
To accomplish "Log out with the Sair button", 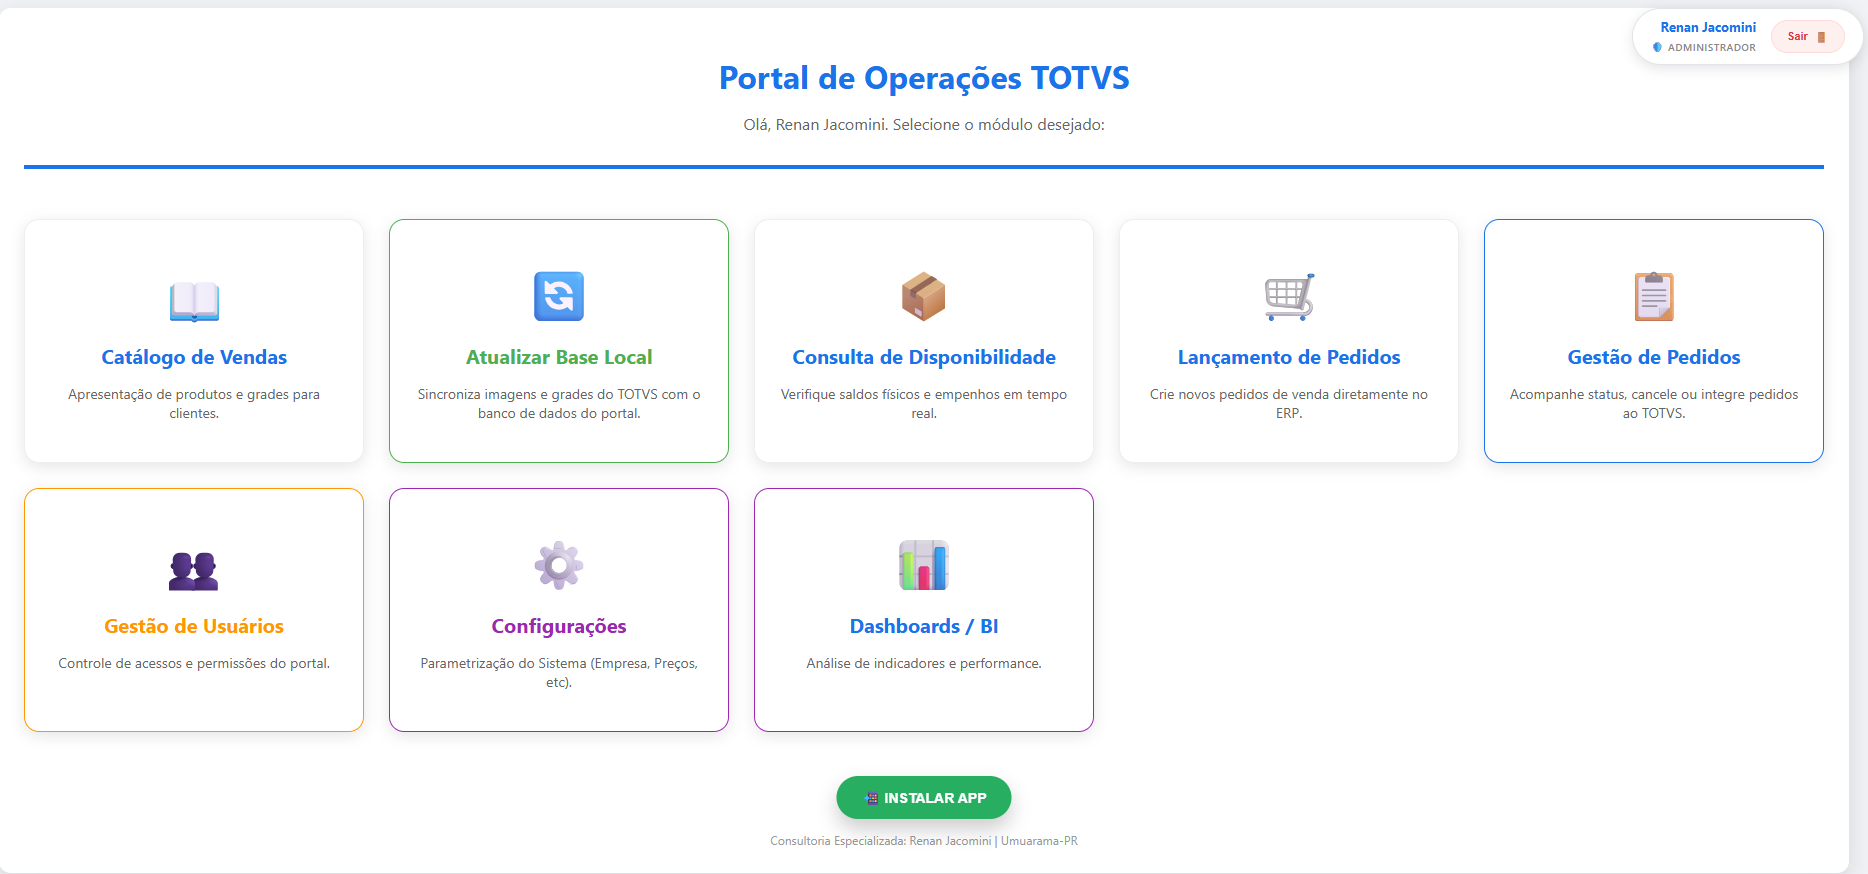I will pos(1807,37).
